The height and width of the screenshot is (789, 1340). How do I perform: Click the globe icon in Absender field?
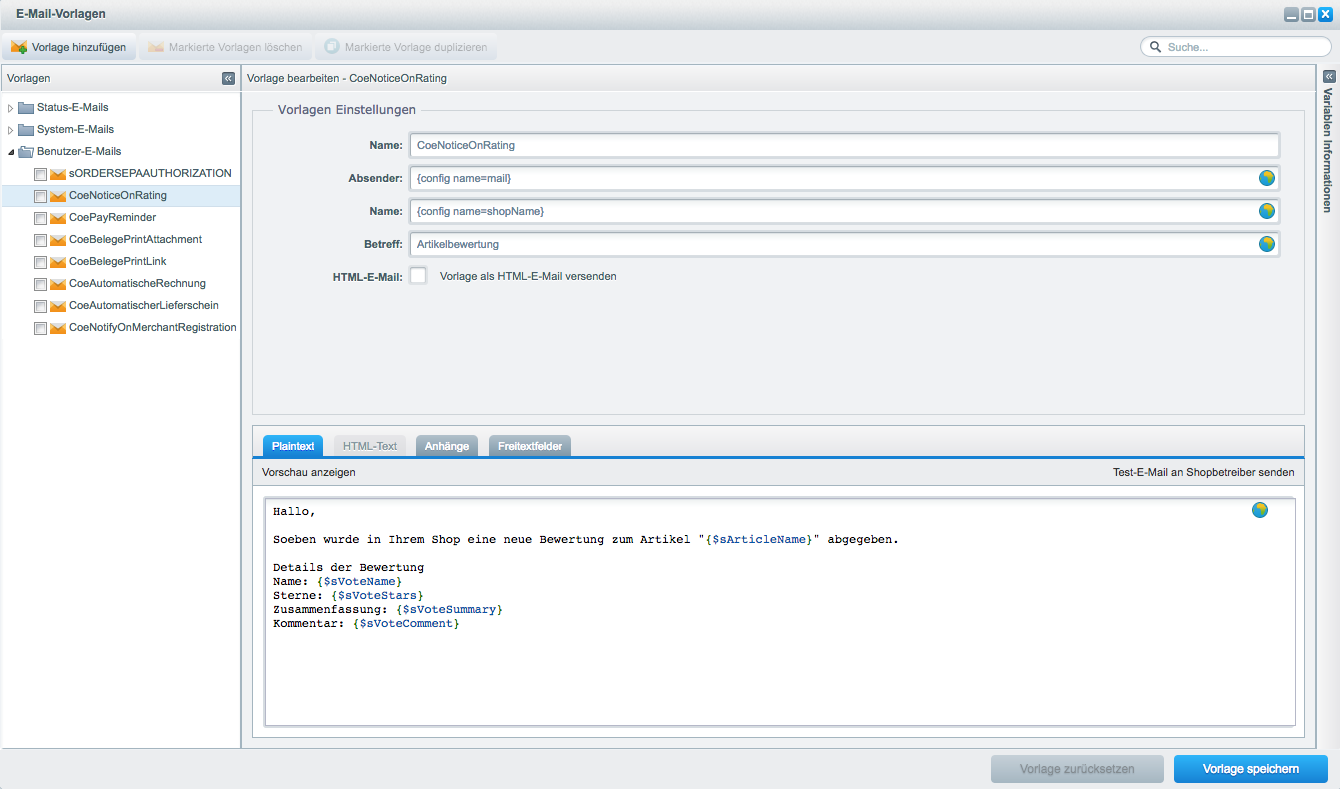1266,178
